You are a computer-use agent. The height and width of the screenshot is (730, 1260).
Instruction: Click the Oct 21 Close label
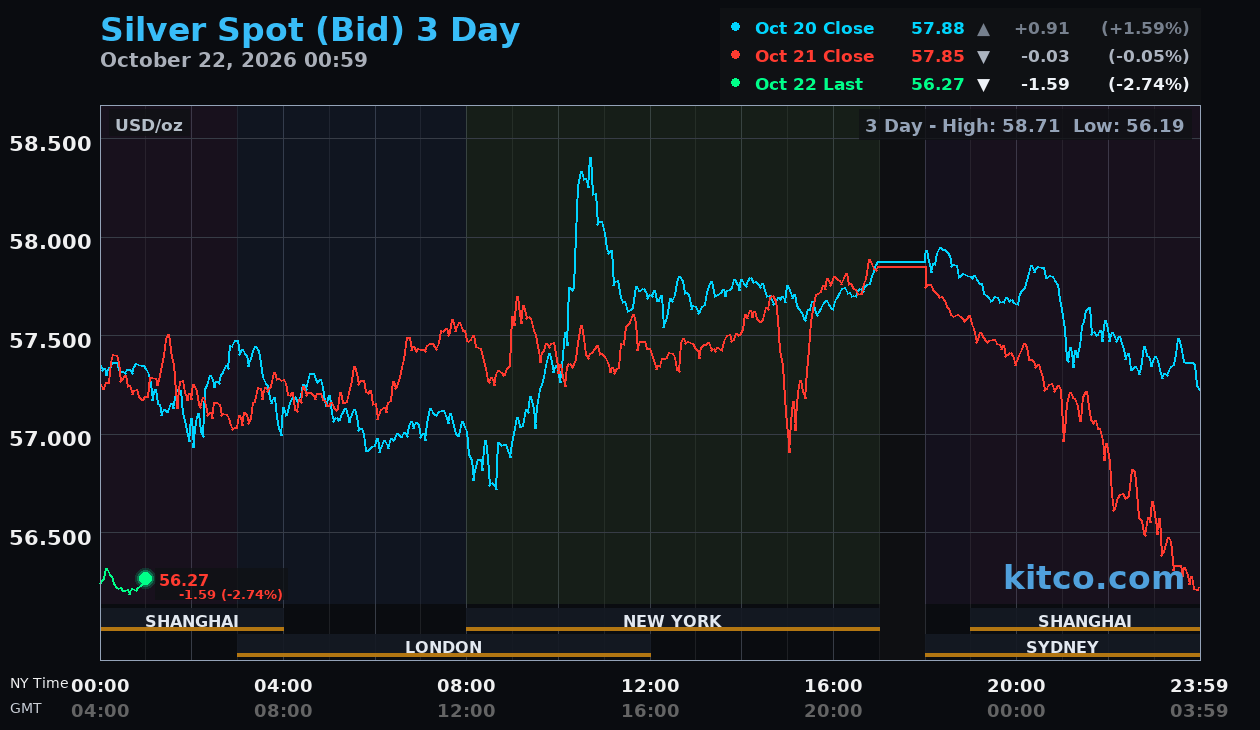click(x=814, y=57)
